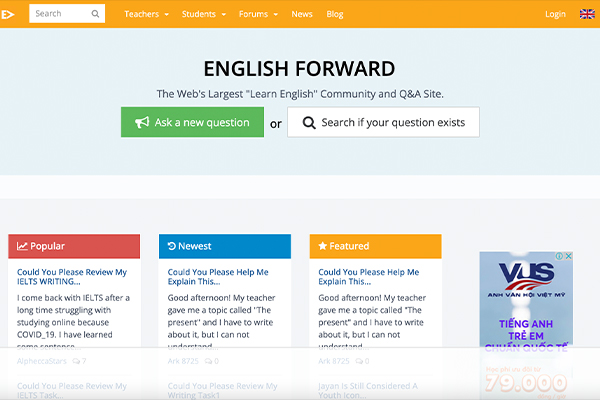Click the English Forward logo icon
Screen dimensions: 600x400
[x=8, y=14]
